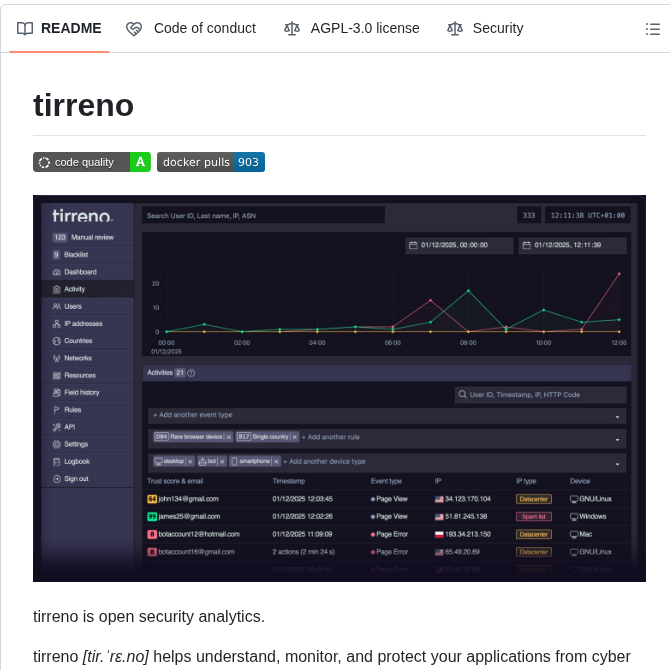The image size is (670, 670).
Task: Click the book icon beside README
Action: tap(25, 29)
